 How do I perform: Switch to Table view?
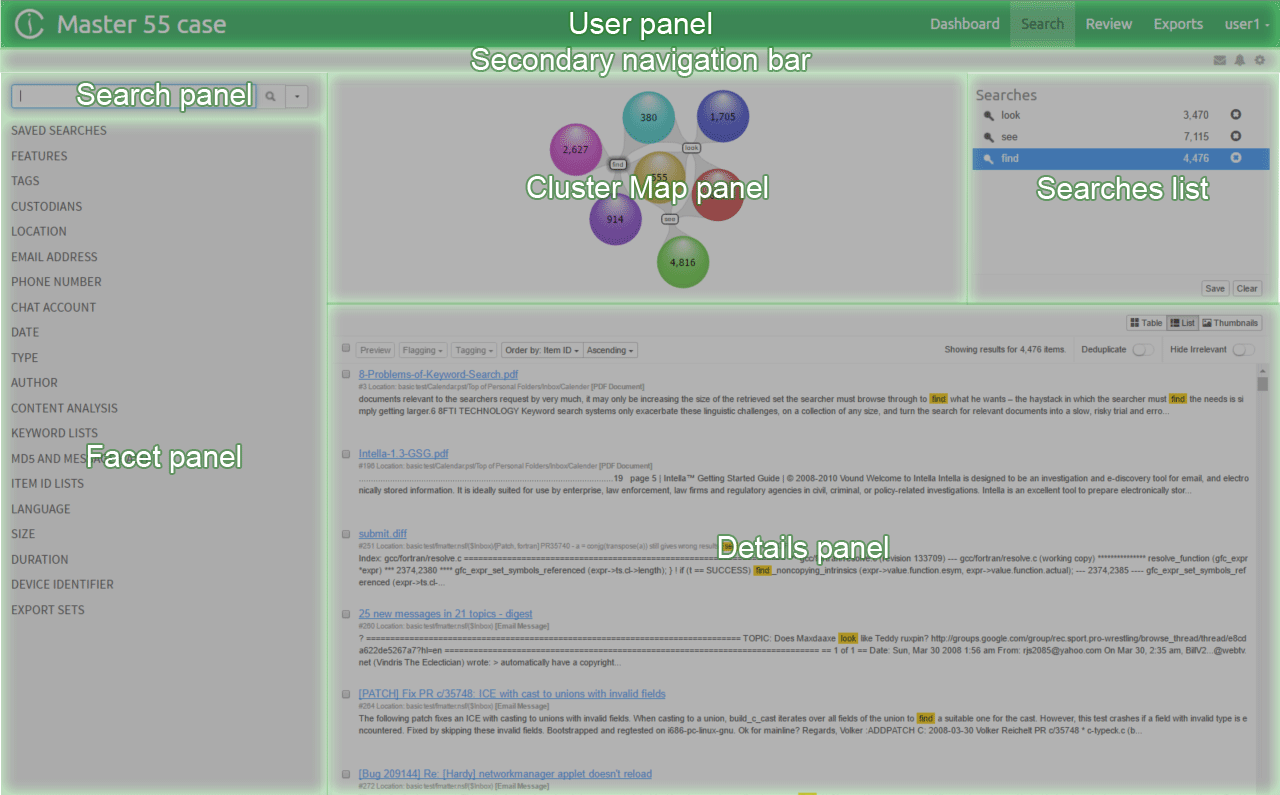tap(1144, 322)
